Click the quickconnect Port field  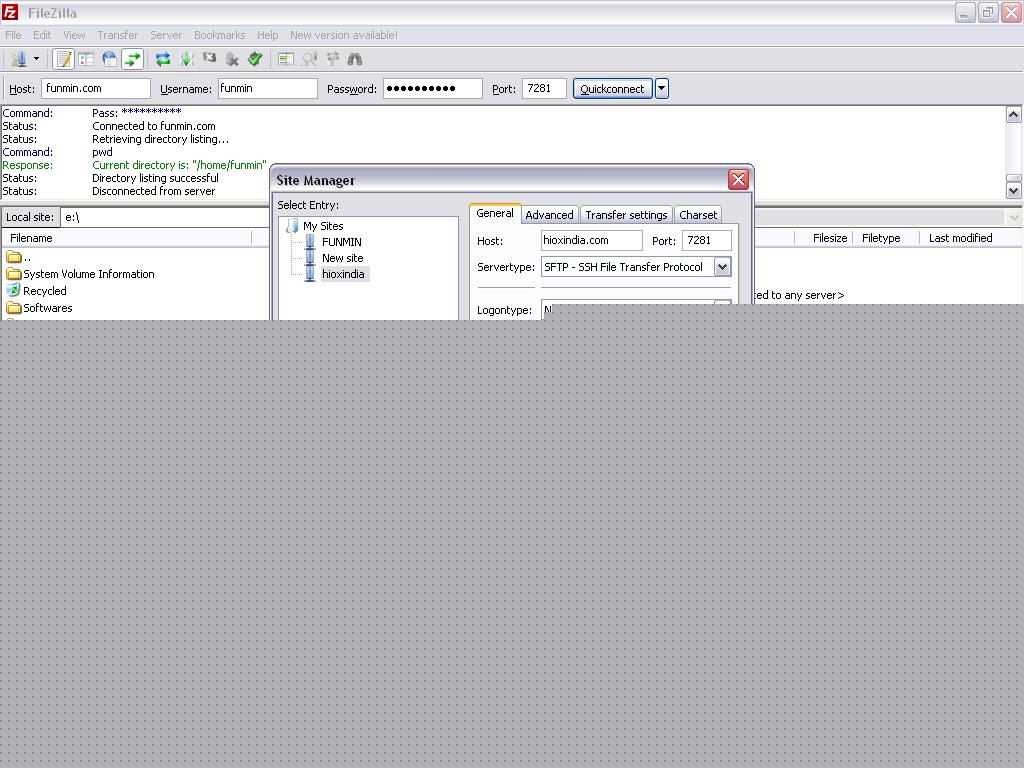tap(544, 88)
